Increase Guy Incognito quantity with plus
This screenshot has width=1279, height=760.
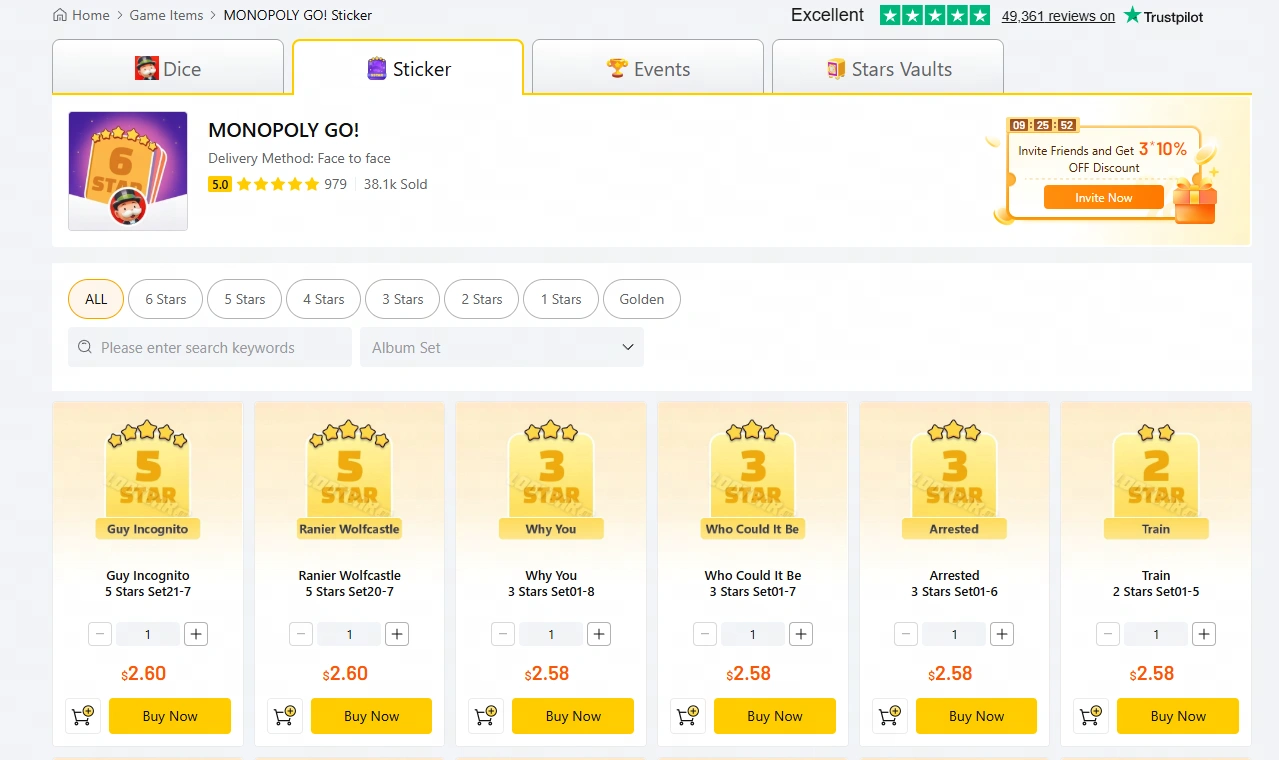pyautogui.click(x=196, y=634)
